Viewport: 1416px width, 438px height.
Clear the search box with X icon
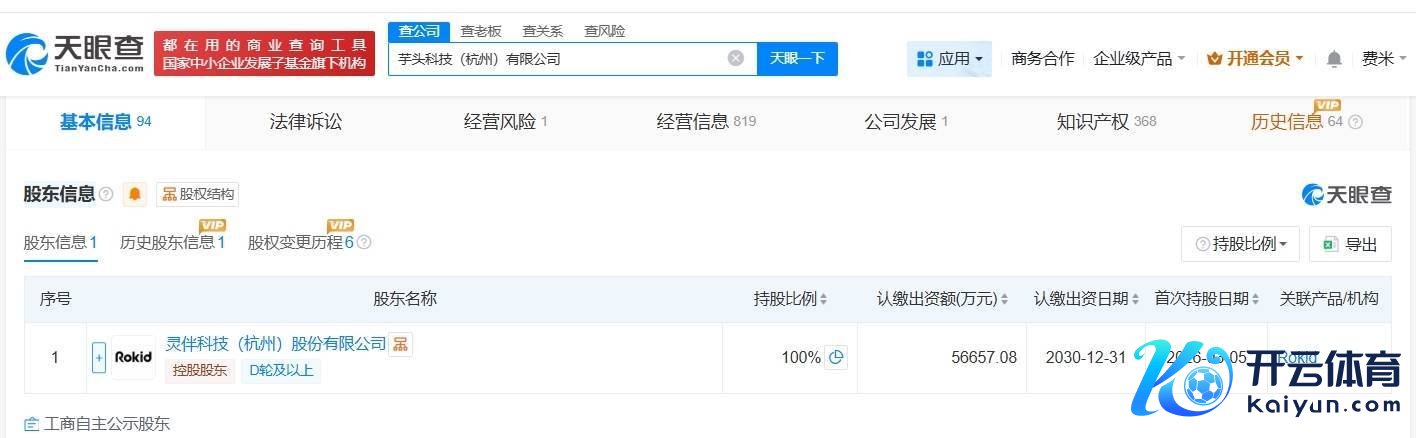[736, 58]
